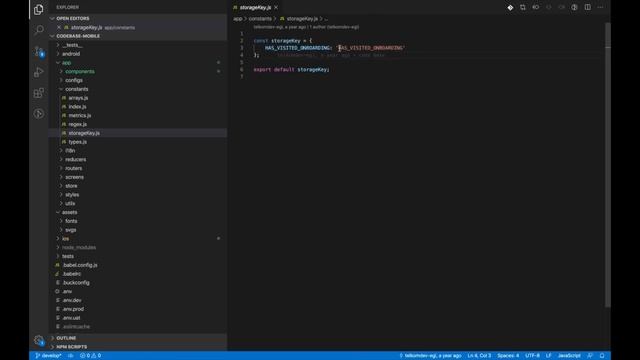
Task: Click Ln 4, Col 3 cursor position indicator
Action: click(x=479, y=356)
